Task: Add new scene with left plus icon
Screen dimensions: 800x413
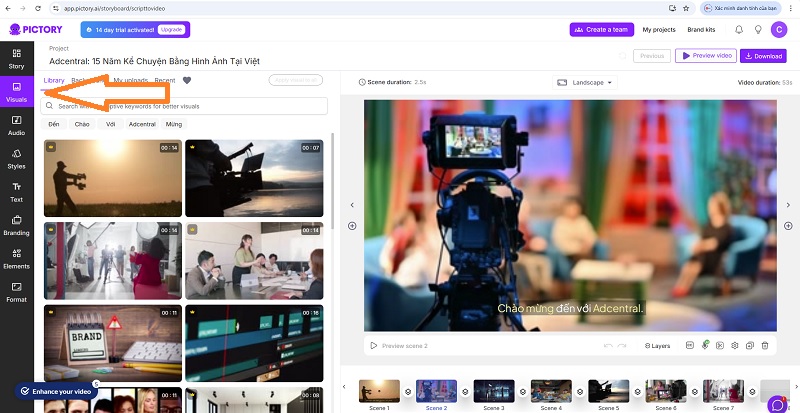Action: coord(352,226)
